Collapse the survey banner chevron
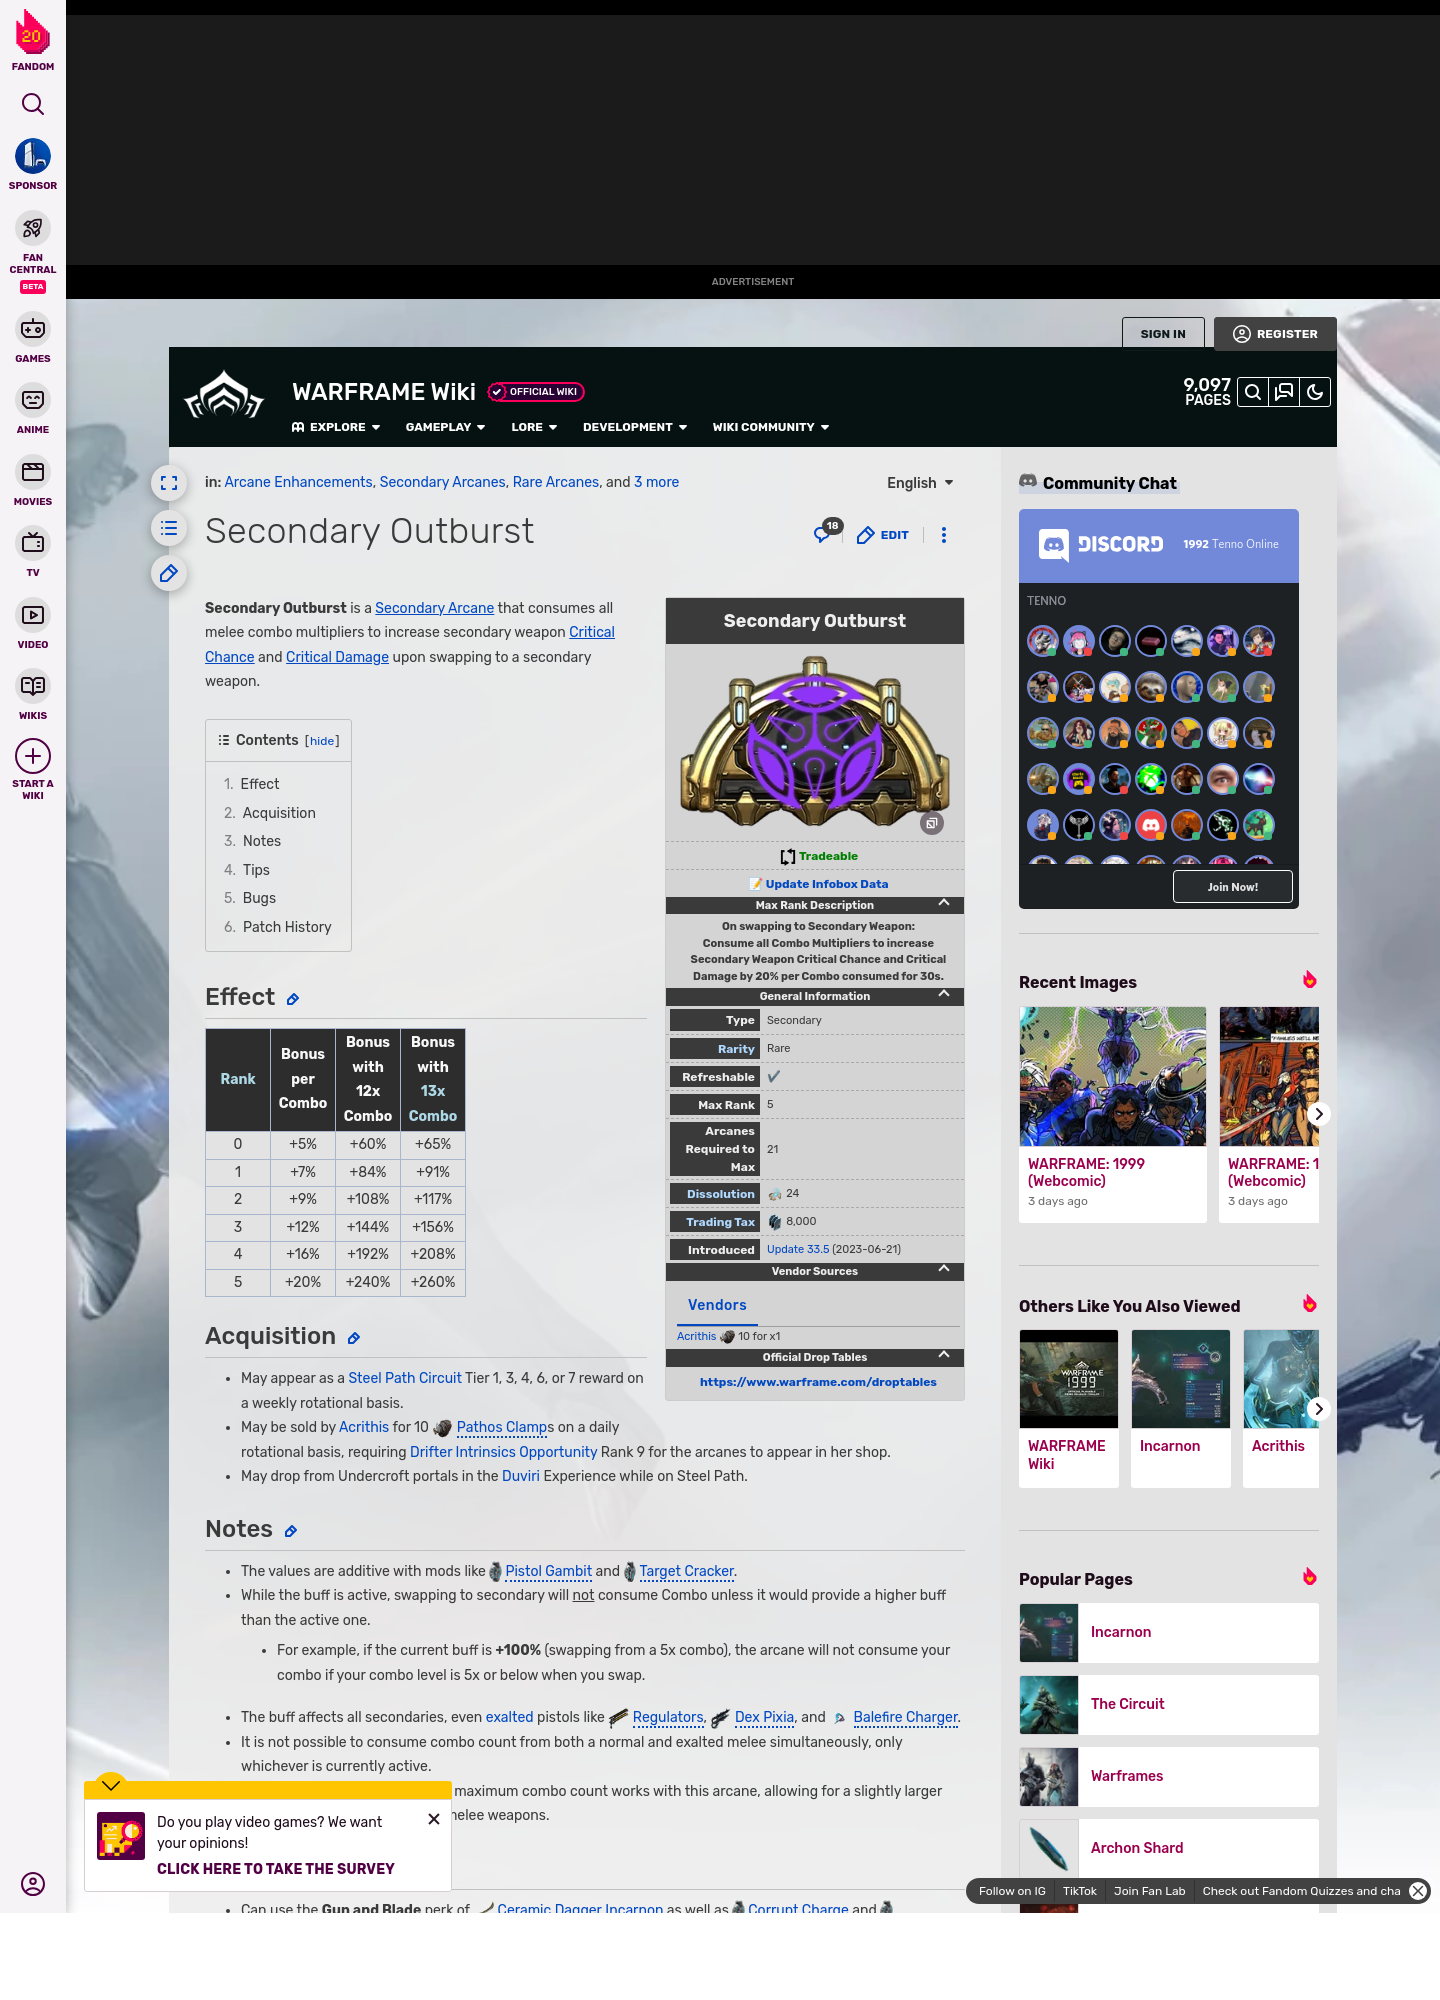 (111, 1785)
